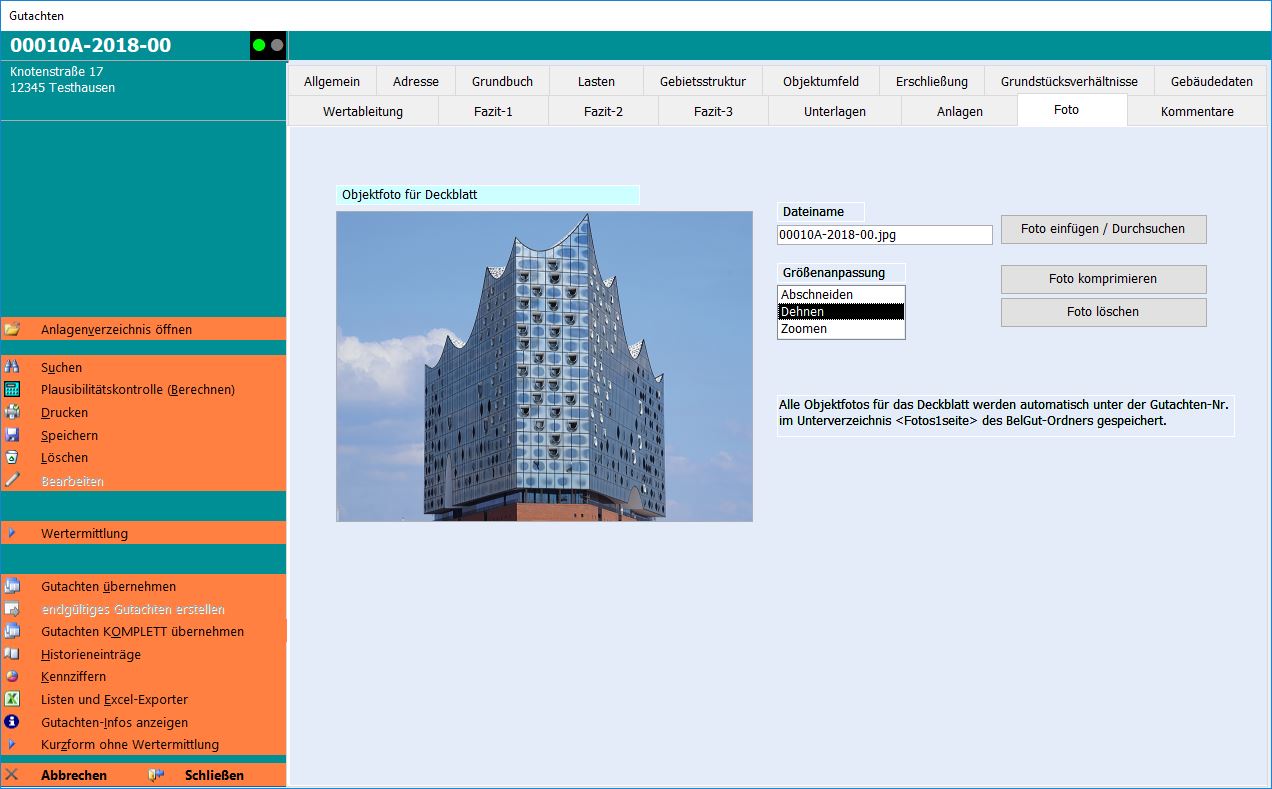Click the pencil icon next to Bearbeiten

tap(12, 480)
